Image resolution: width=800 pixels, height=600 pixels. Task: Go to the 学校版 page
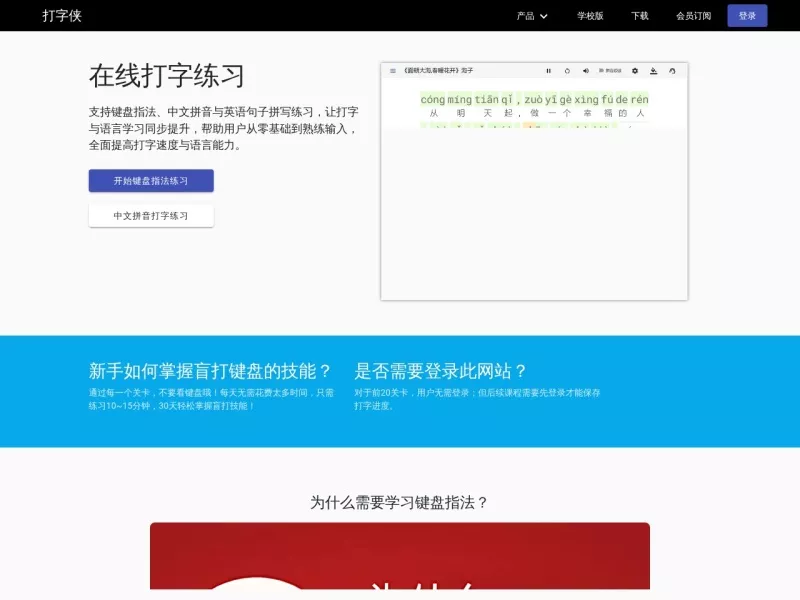pos(590,16)
